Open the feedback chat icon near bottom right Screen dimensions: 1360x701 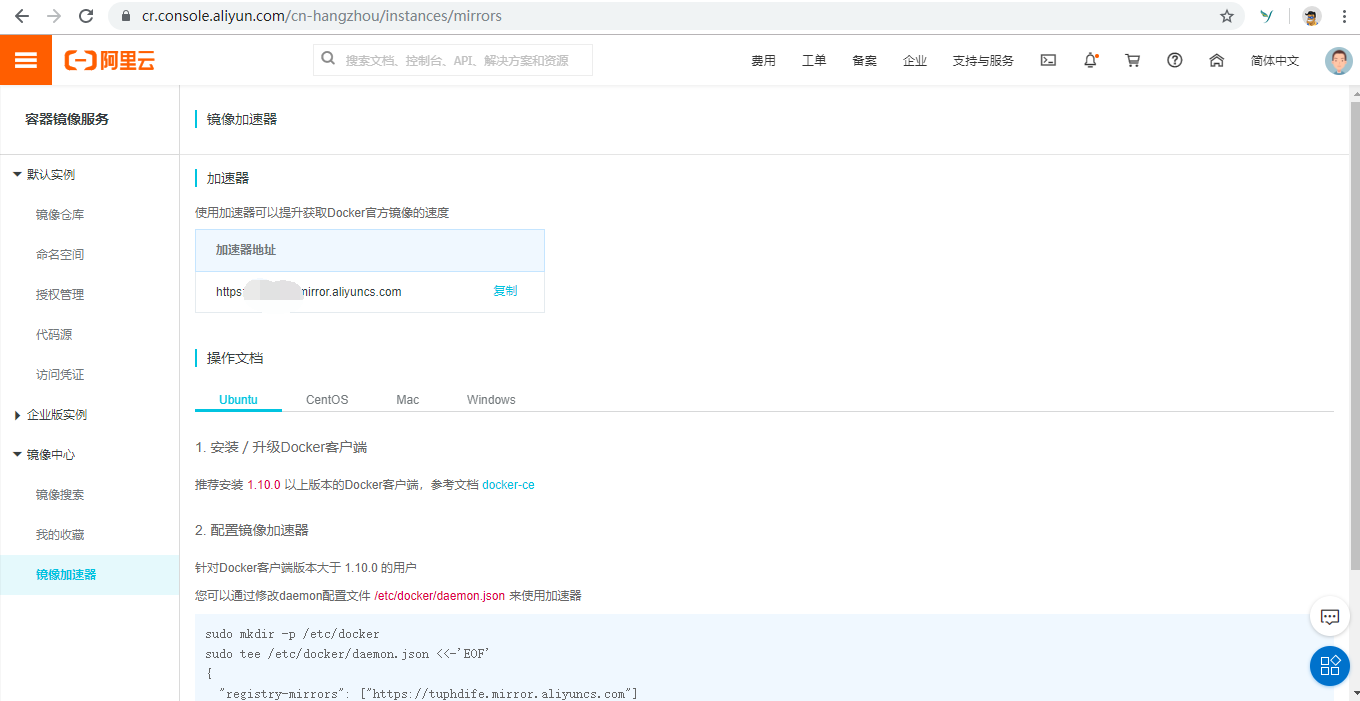pos(1329,617)
